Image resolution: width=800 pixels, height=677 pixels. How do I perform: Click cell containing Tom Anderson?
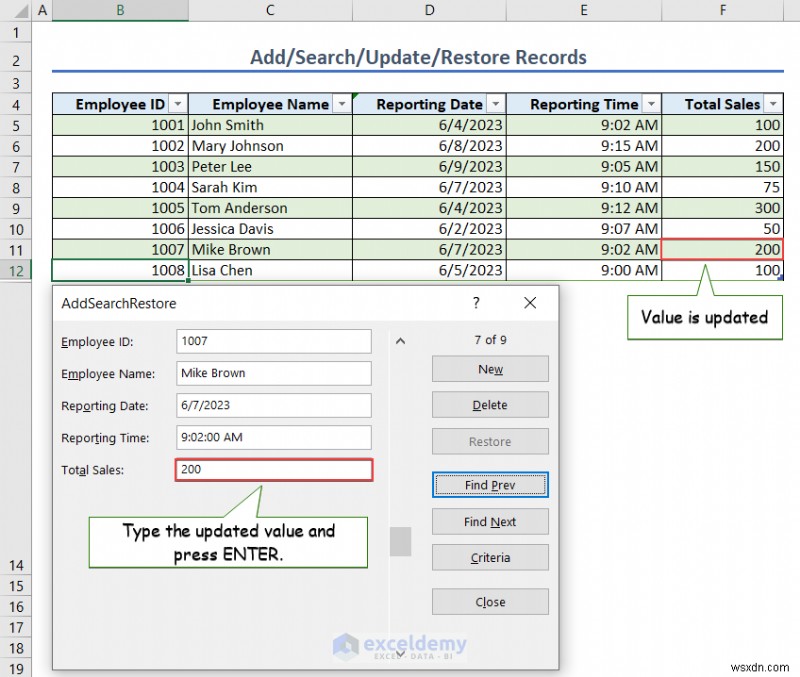tap(270, 208)
